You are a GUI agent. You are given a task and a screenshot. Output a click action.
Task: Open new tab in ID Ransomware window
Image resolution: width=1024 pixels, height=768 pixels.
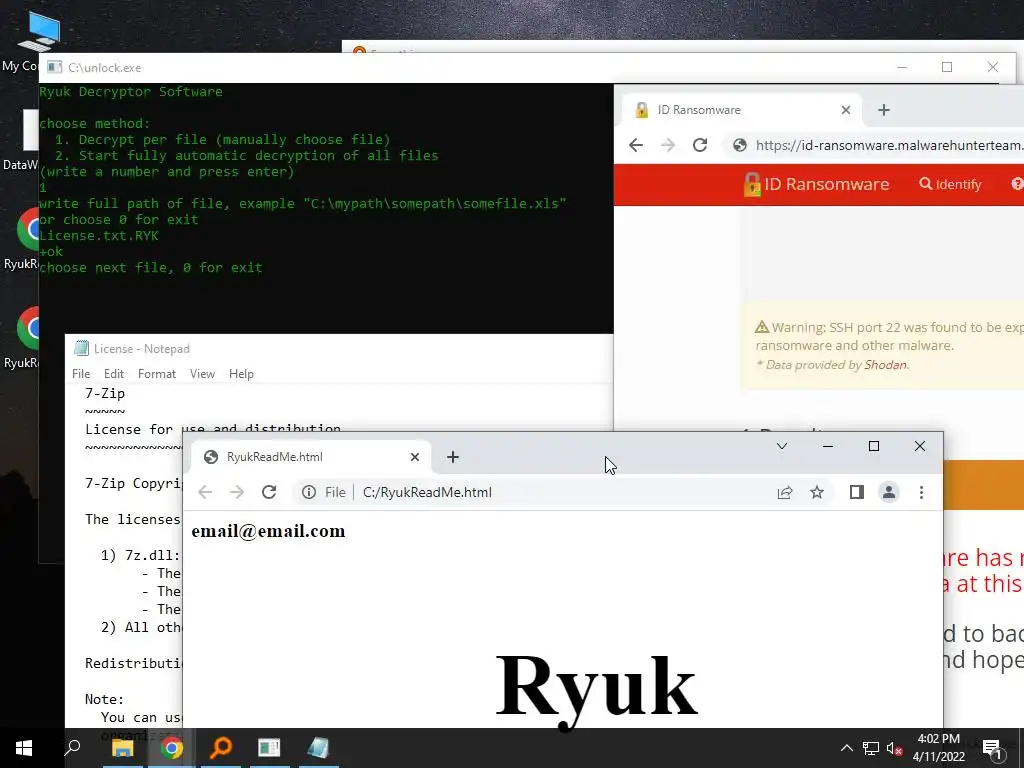click(884, 110)
